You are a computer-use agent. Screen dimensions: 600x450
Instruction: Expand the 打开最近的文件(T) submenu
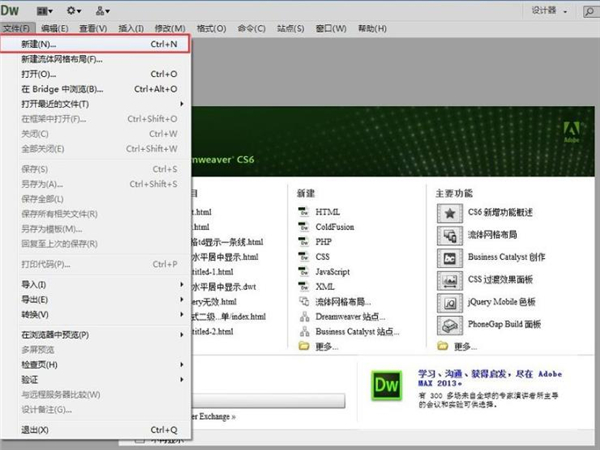[96, 104]
